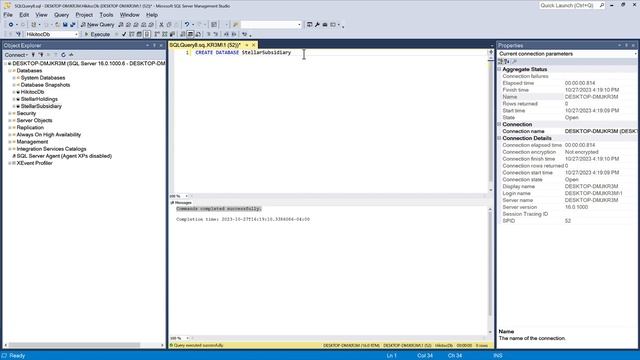The width and height of the screenshot is (640, 360).
Task: Click the Object Explorer pin icon
Action: pyautogui.click(x=154, y=45)
